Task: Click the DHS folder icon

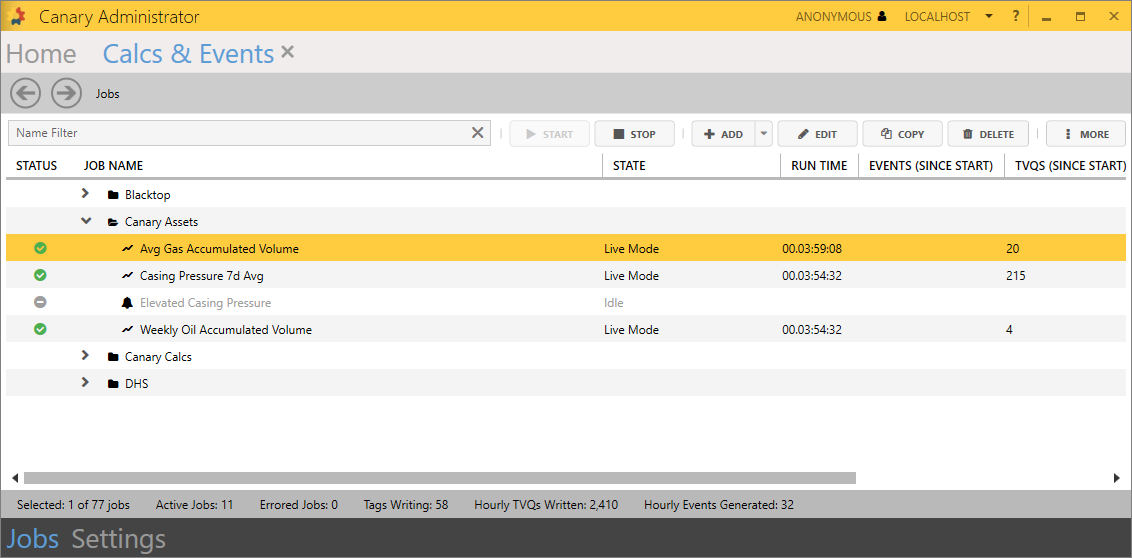Action: tap(113, 384)
